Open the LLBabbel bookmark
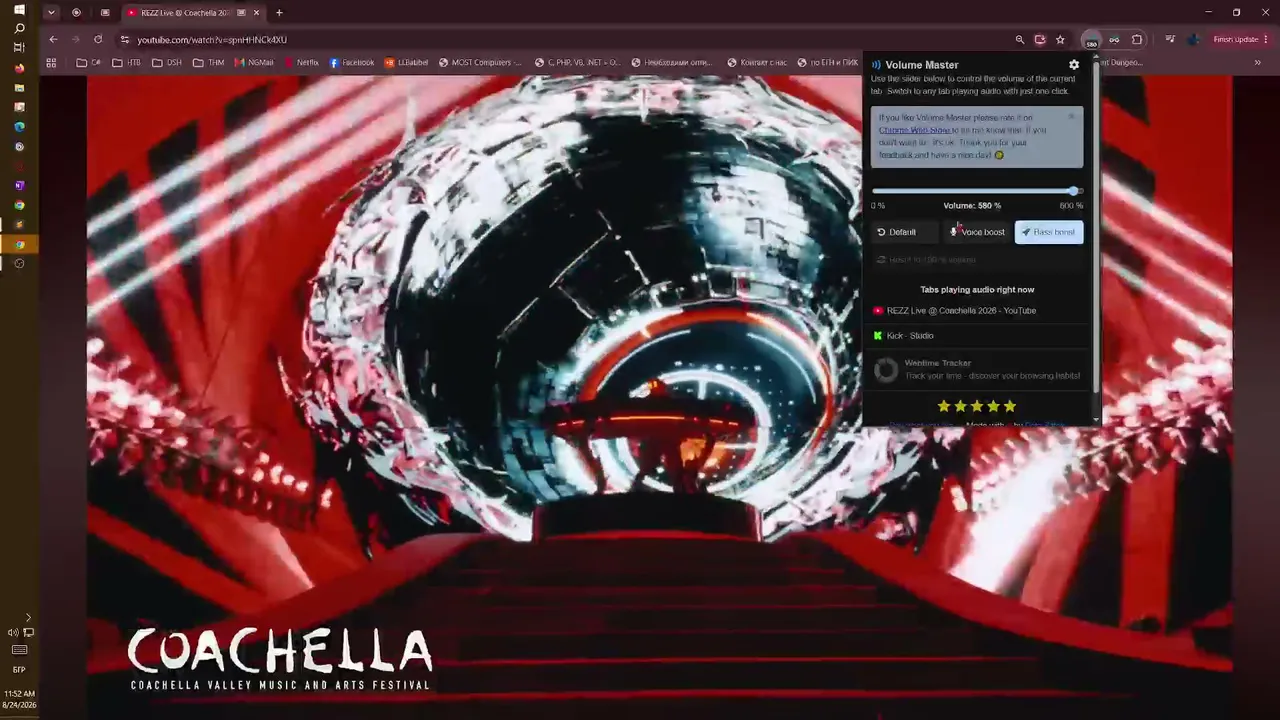 (x=406, y=63)
